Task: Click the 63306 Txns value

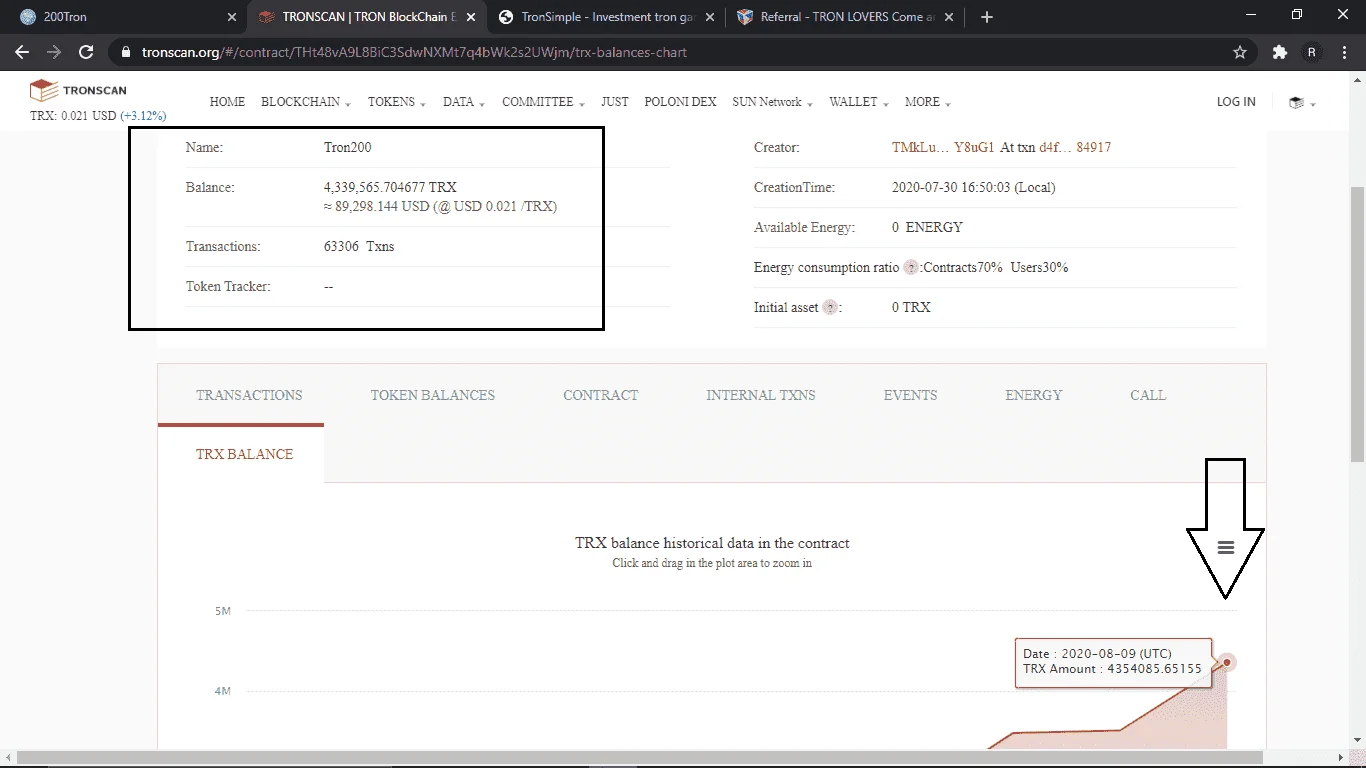Action: coord(359,247)
